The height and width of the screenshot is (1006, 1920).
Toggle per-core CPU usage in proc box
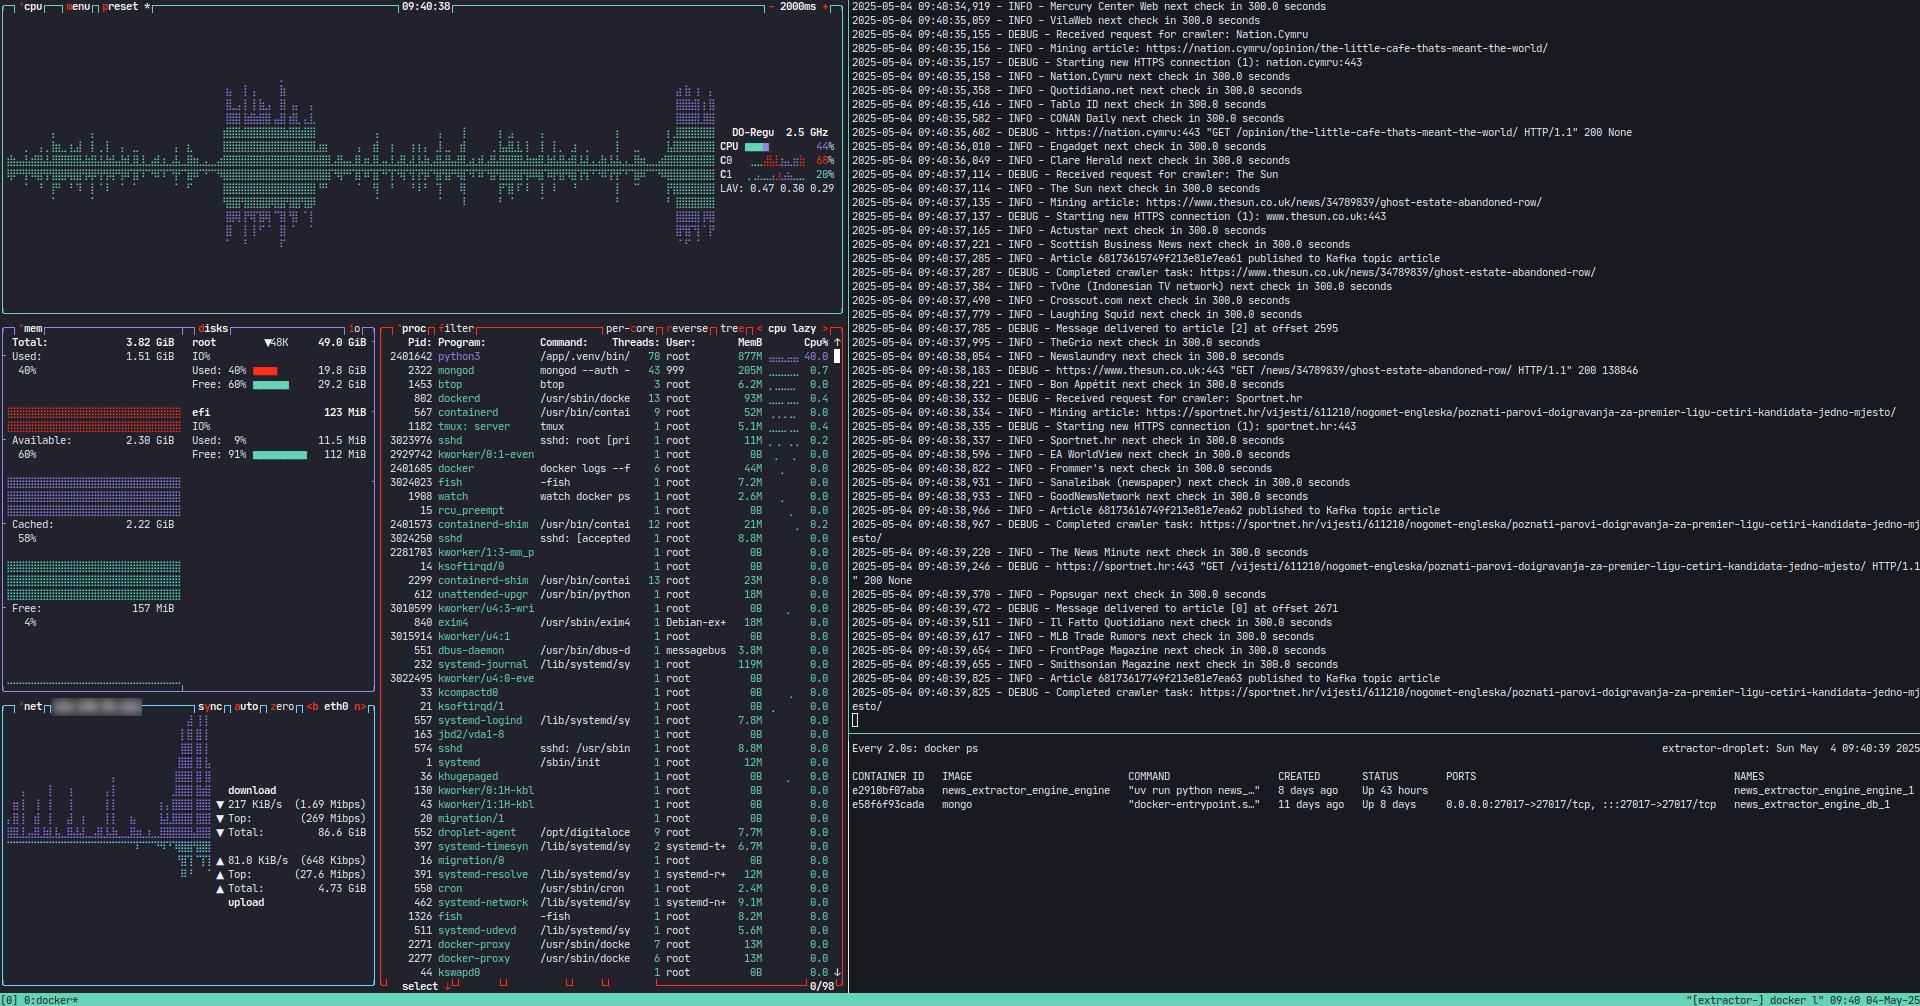click(630, 329)
